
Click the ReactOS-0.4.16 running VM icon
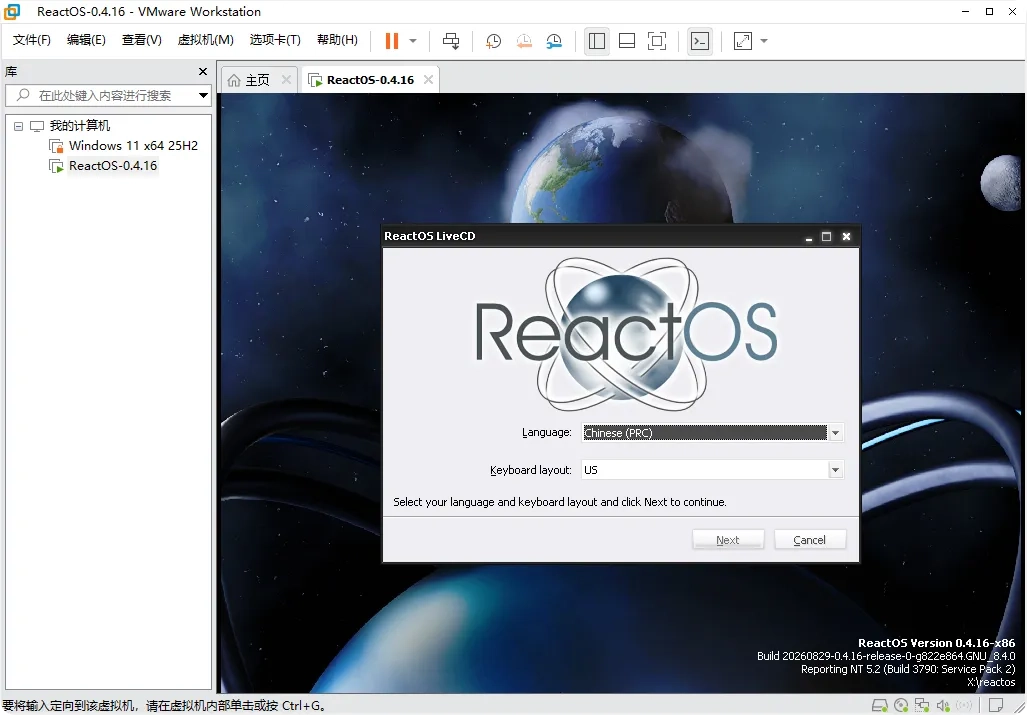point(56,166)
